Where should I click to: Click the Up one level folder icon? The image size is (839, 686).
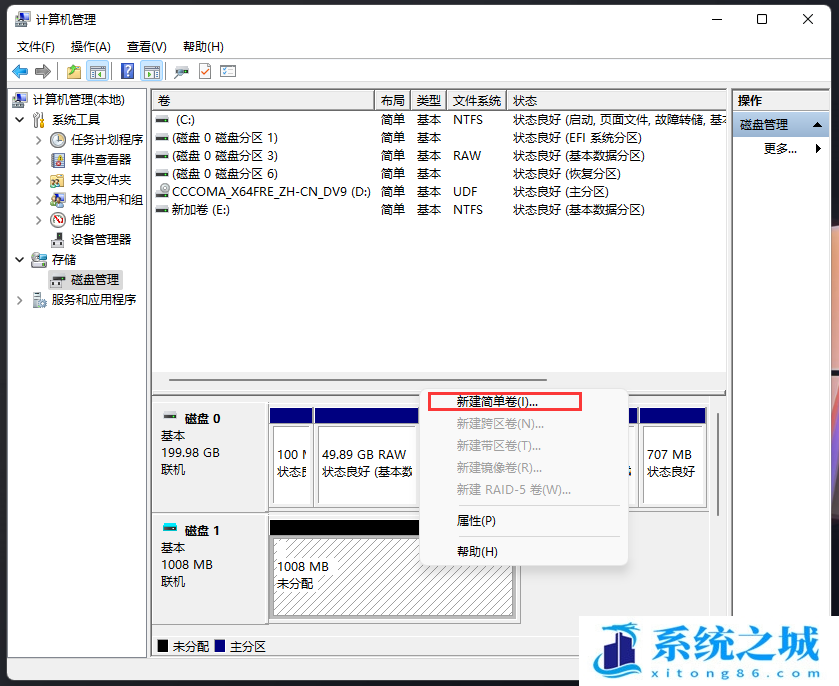(74, 71)
